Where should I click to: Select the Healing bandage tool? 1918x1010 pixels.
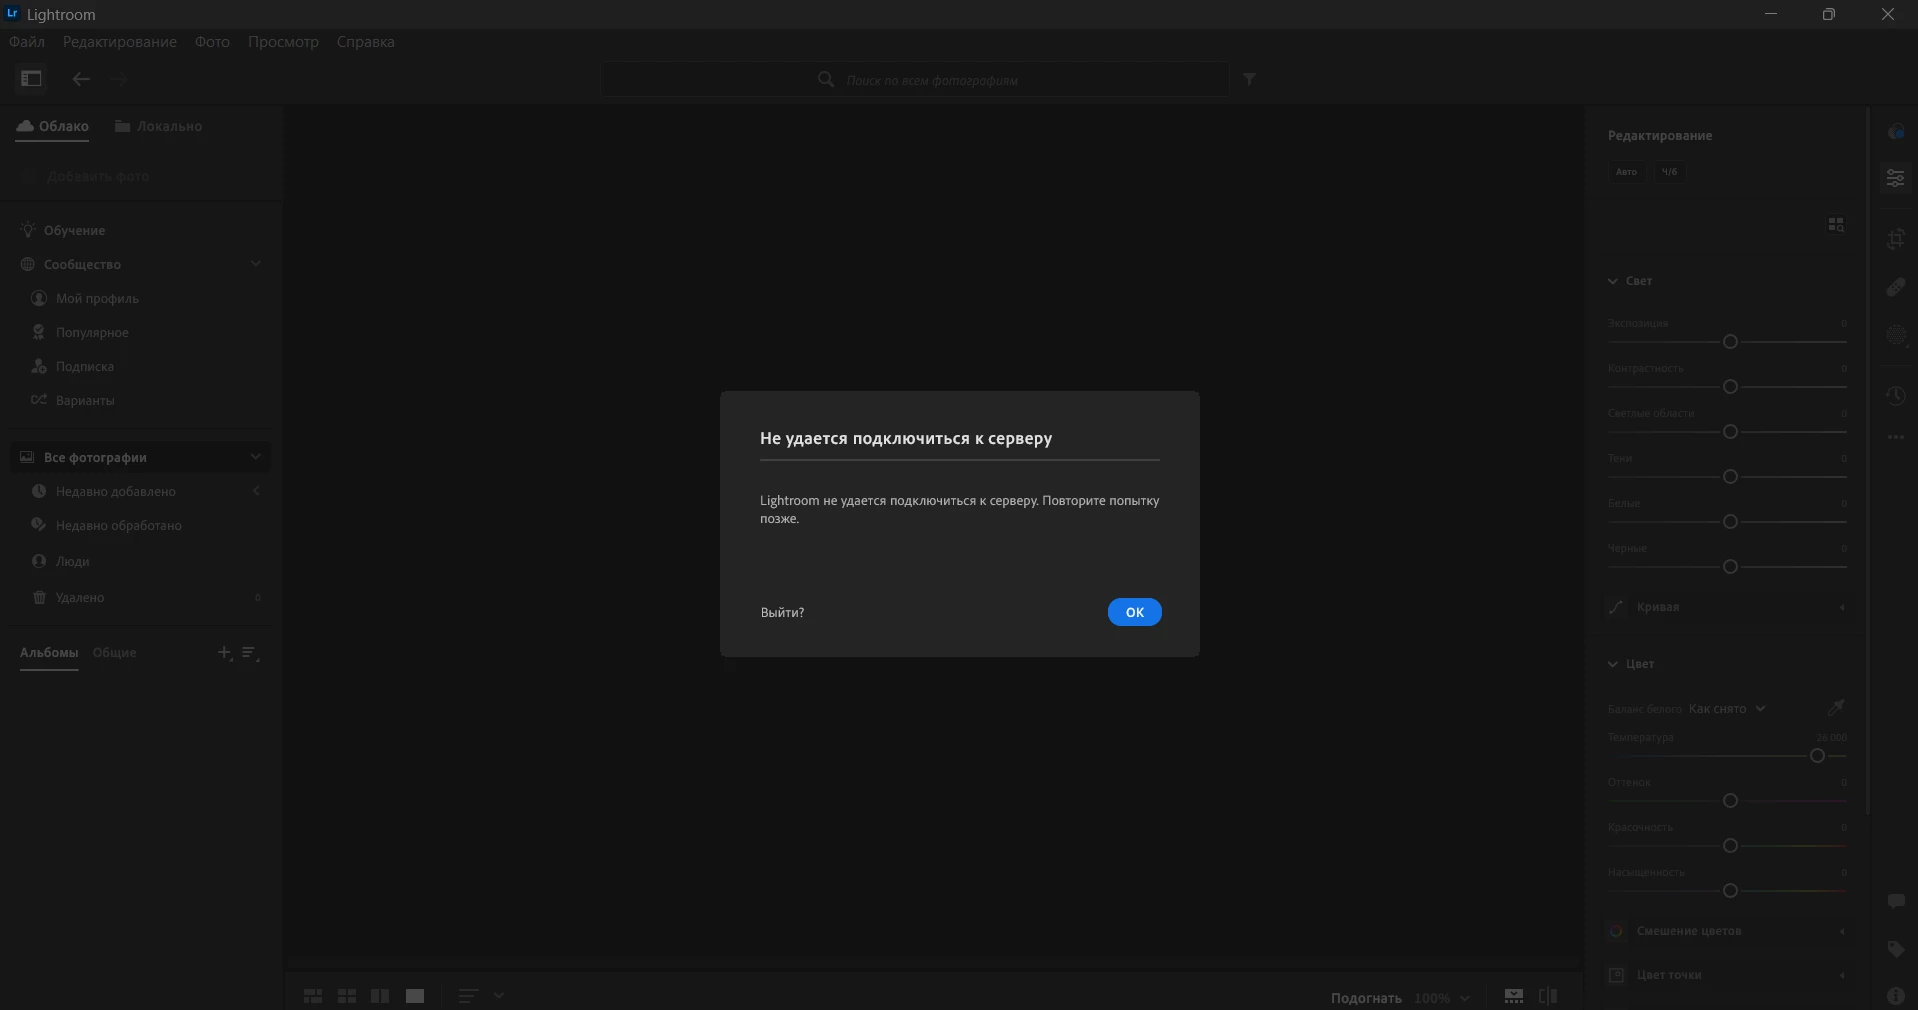click(1896, 288)
